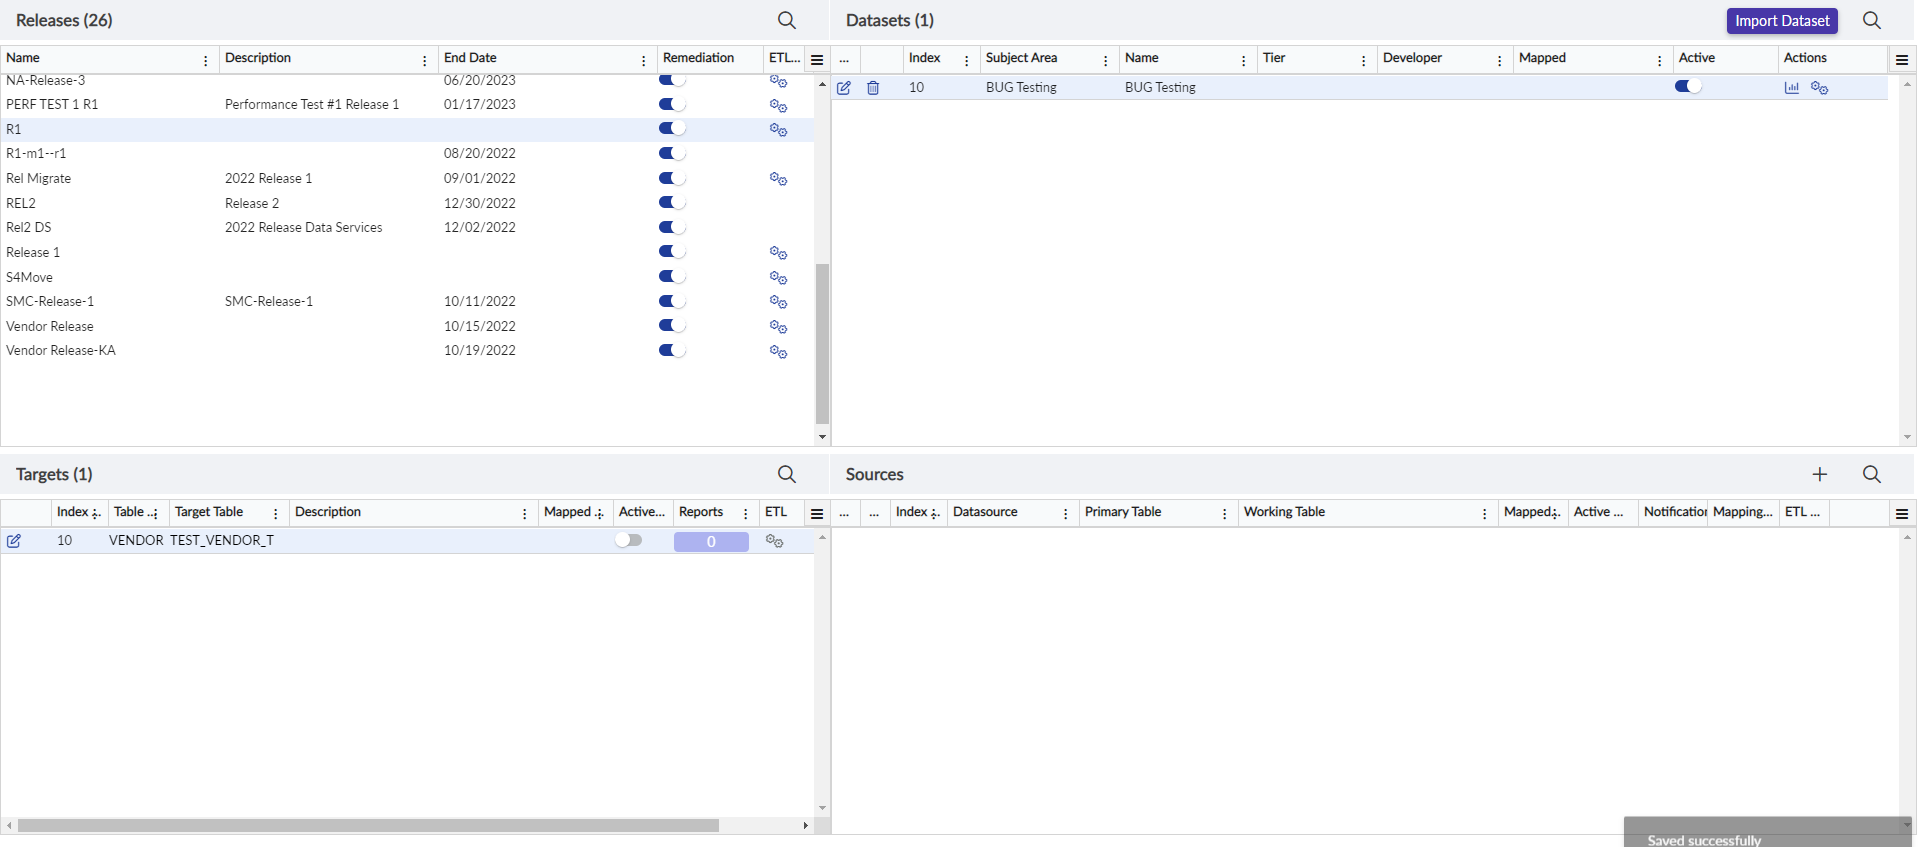Click ETL gears icon for SMC-Release-1
1920x847 pixels.
pos(779,302)
